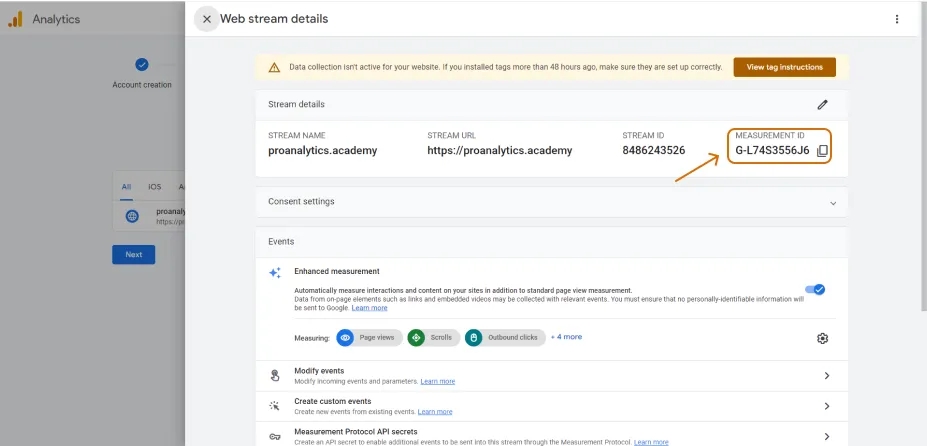The width and height of the screenshot is (927, 446).
Task: Click the Stream ID 8486243526
Action: point(653,151)
